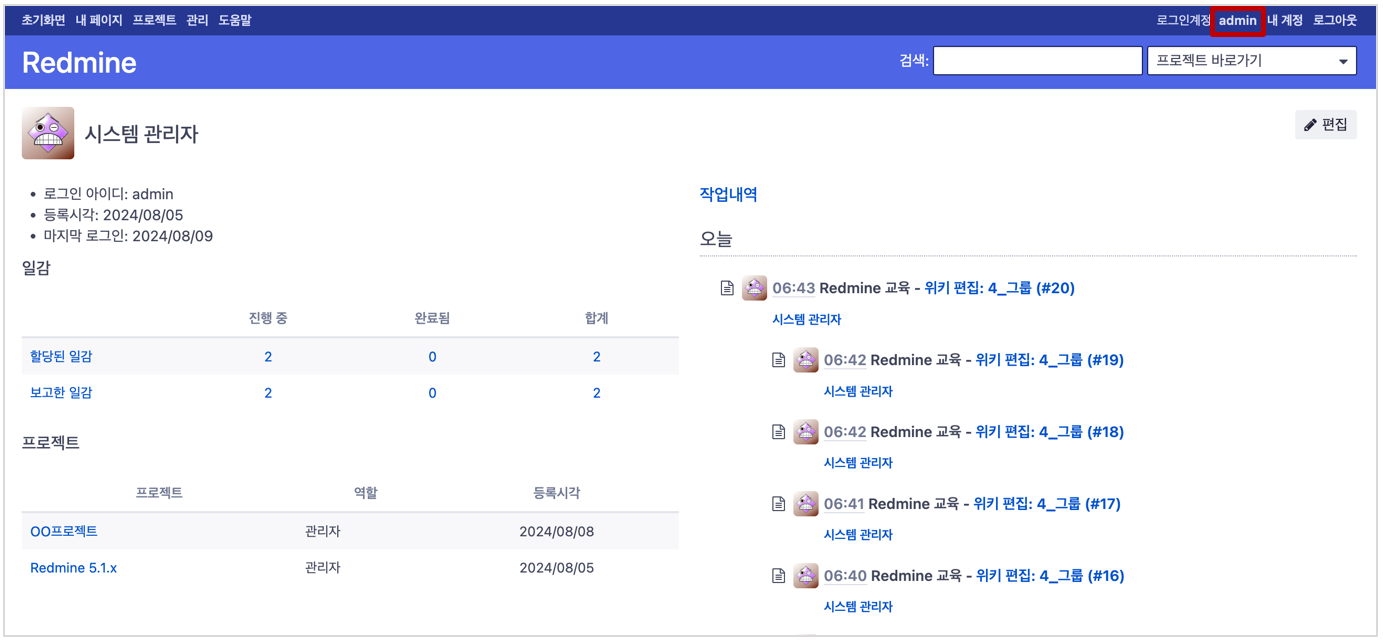Open 할당된 일감 issues link

(x=61, y=357)
